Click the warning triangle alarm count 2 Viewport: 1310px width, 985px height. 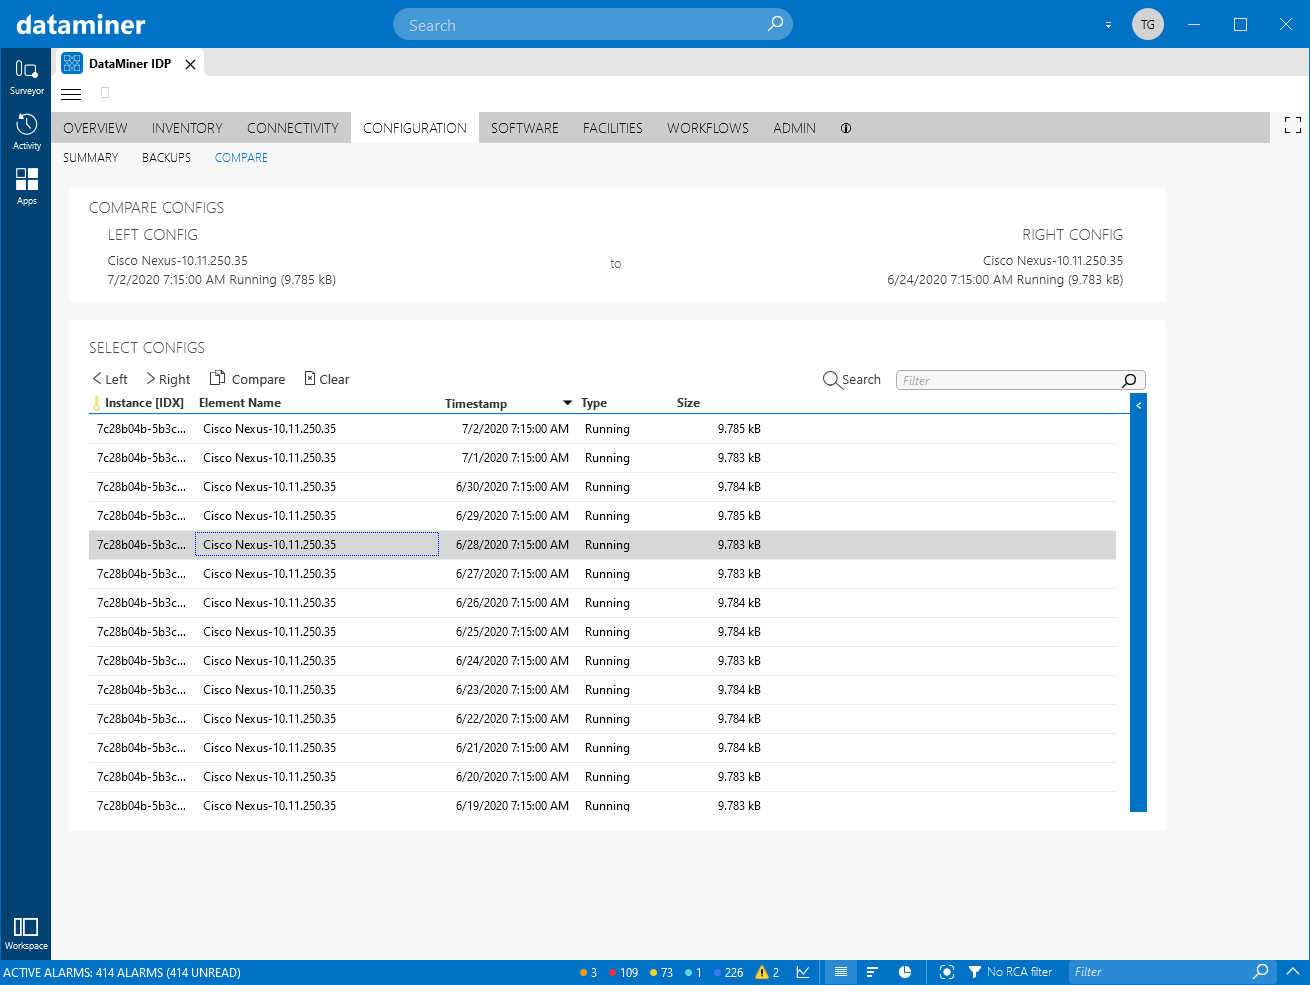pos(767,972)
